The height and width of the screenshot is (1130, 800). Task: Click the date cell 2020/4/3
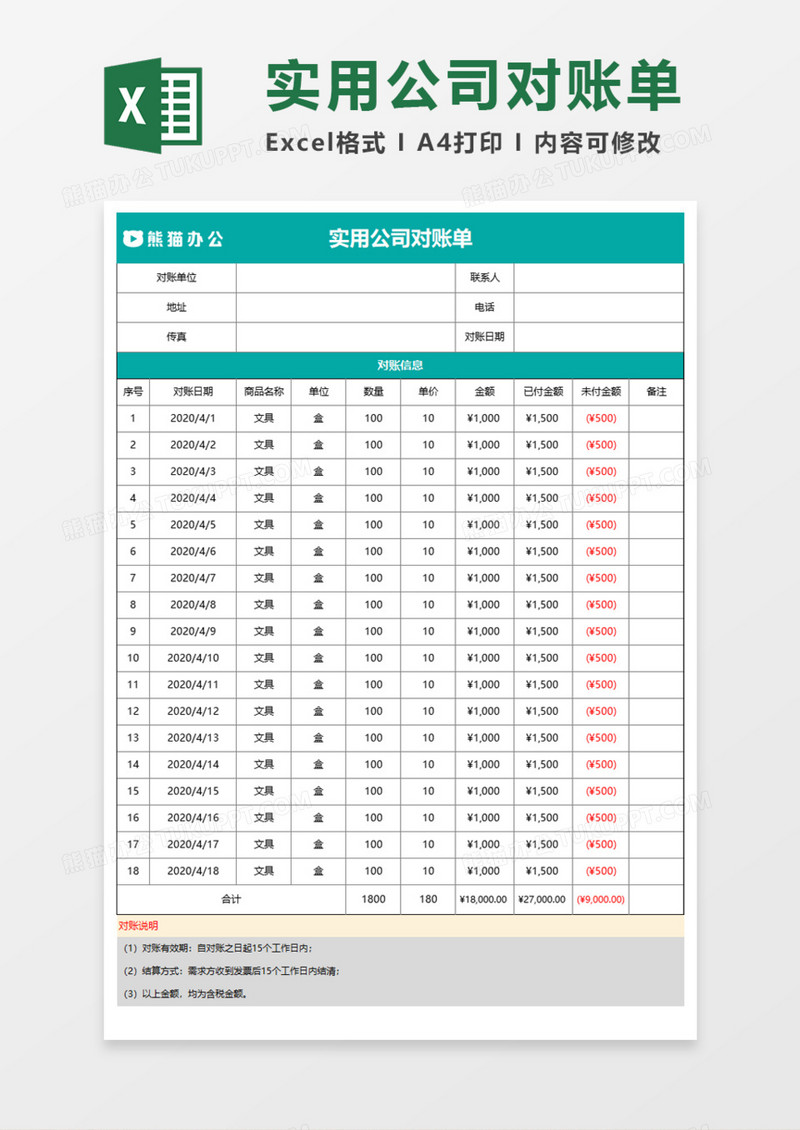tap(192, 471)
